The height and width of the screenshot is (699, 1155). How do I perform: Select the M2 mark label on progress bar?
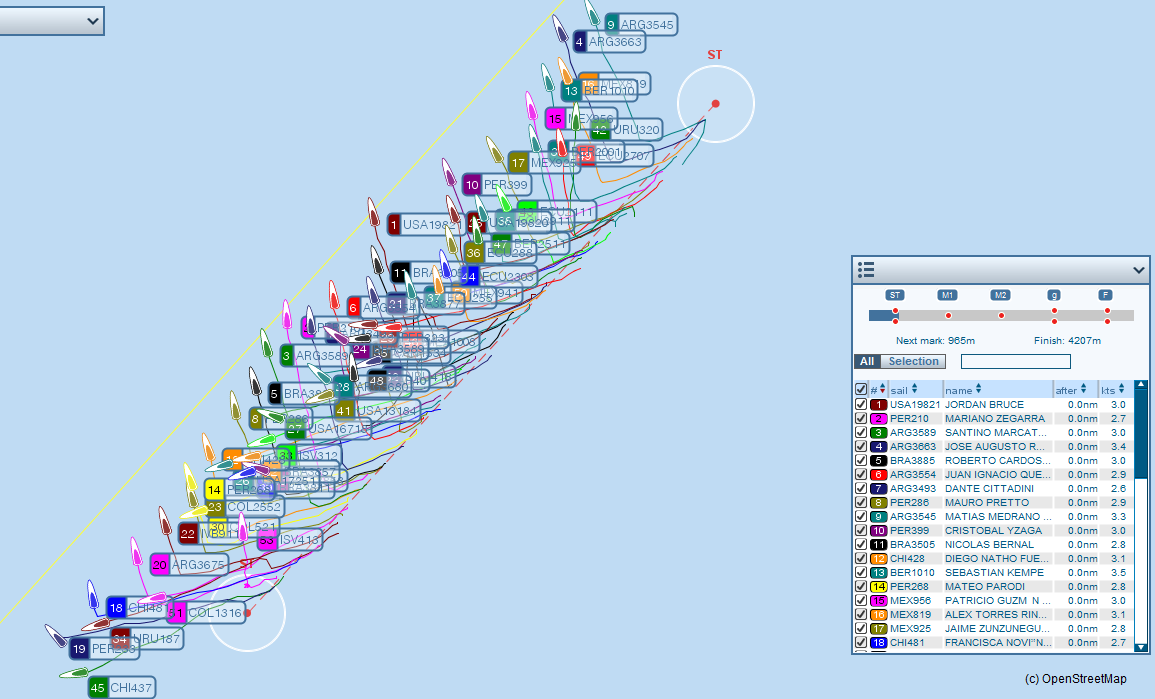point(1001,295)
